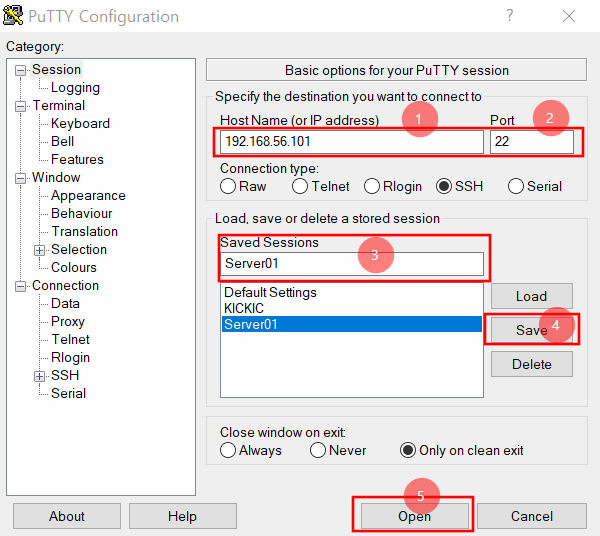Expand the Selection tree node
This screenshot has height=536, width=600.
tap(39, 250)
